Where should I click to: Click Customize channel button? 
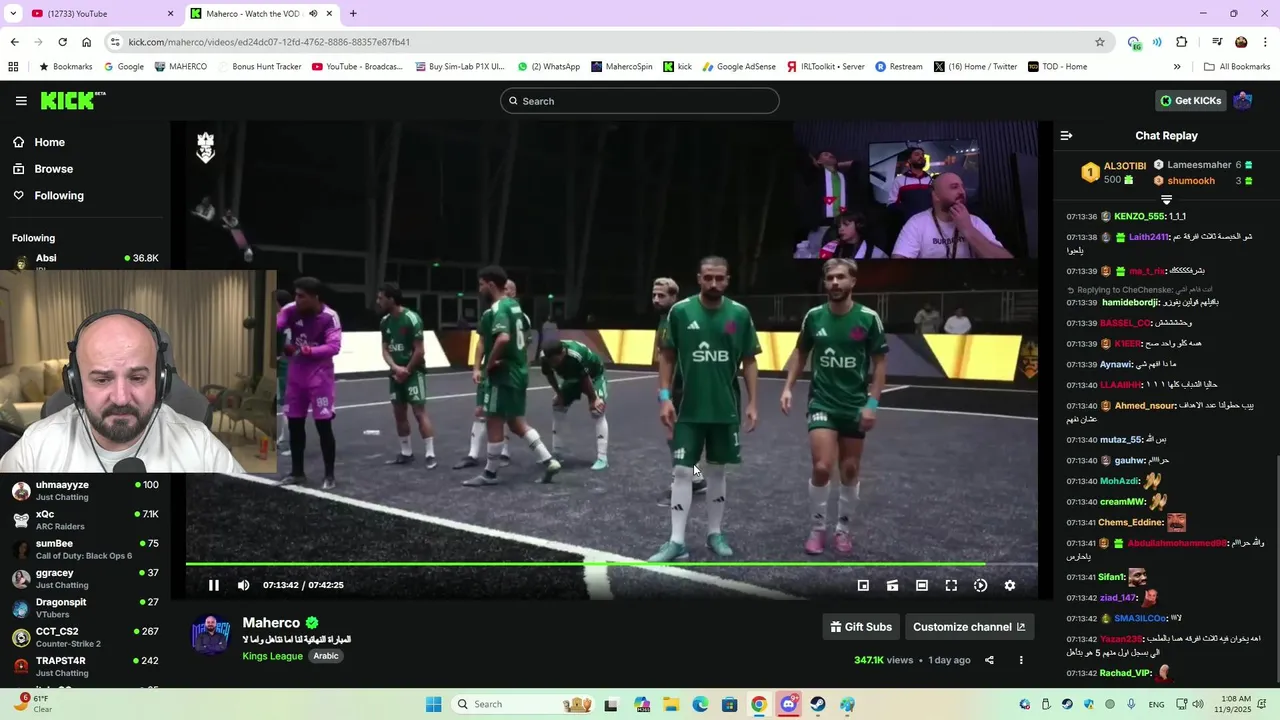tap(969, 627)
